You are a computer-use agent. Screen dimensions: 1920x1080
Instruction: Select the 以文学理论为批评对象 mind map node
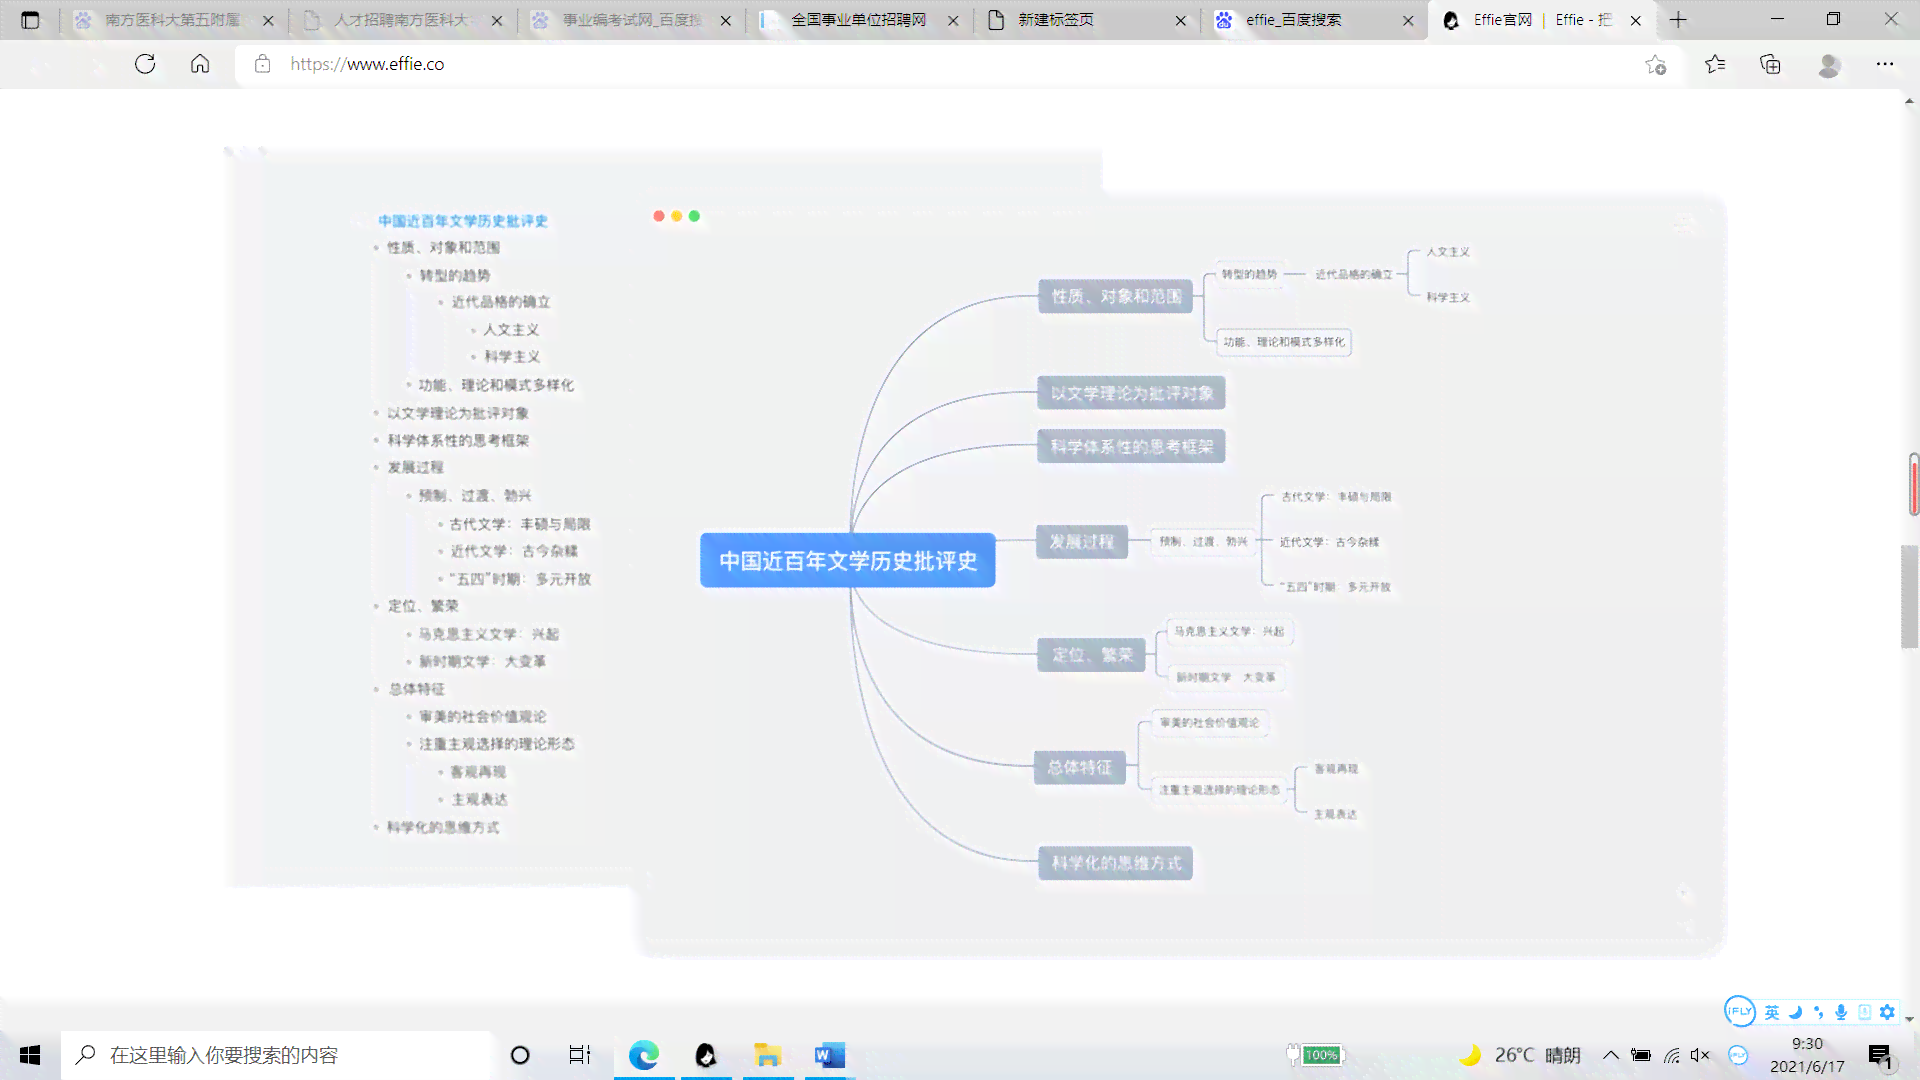(1132, 393)
